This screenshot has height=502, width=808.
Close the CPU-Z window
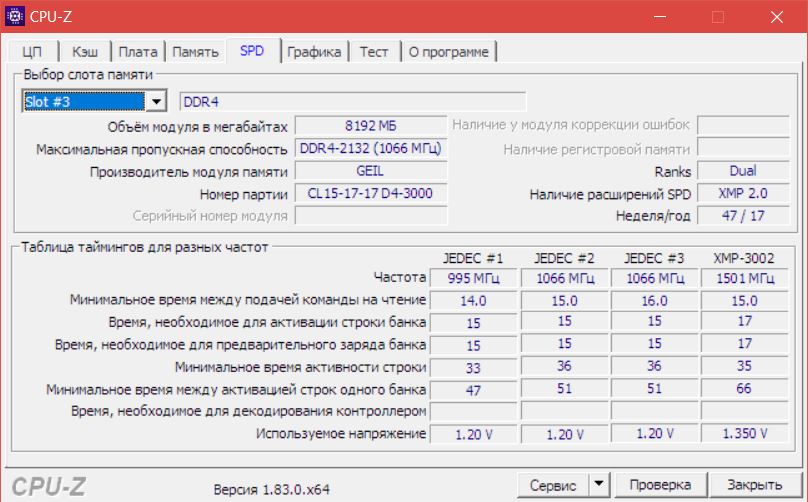point(777,16)
